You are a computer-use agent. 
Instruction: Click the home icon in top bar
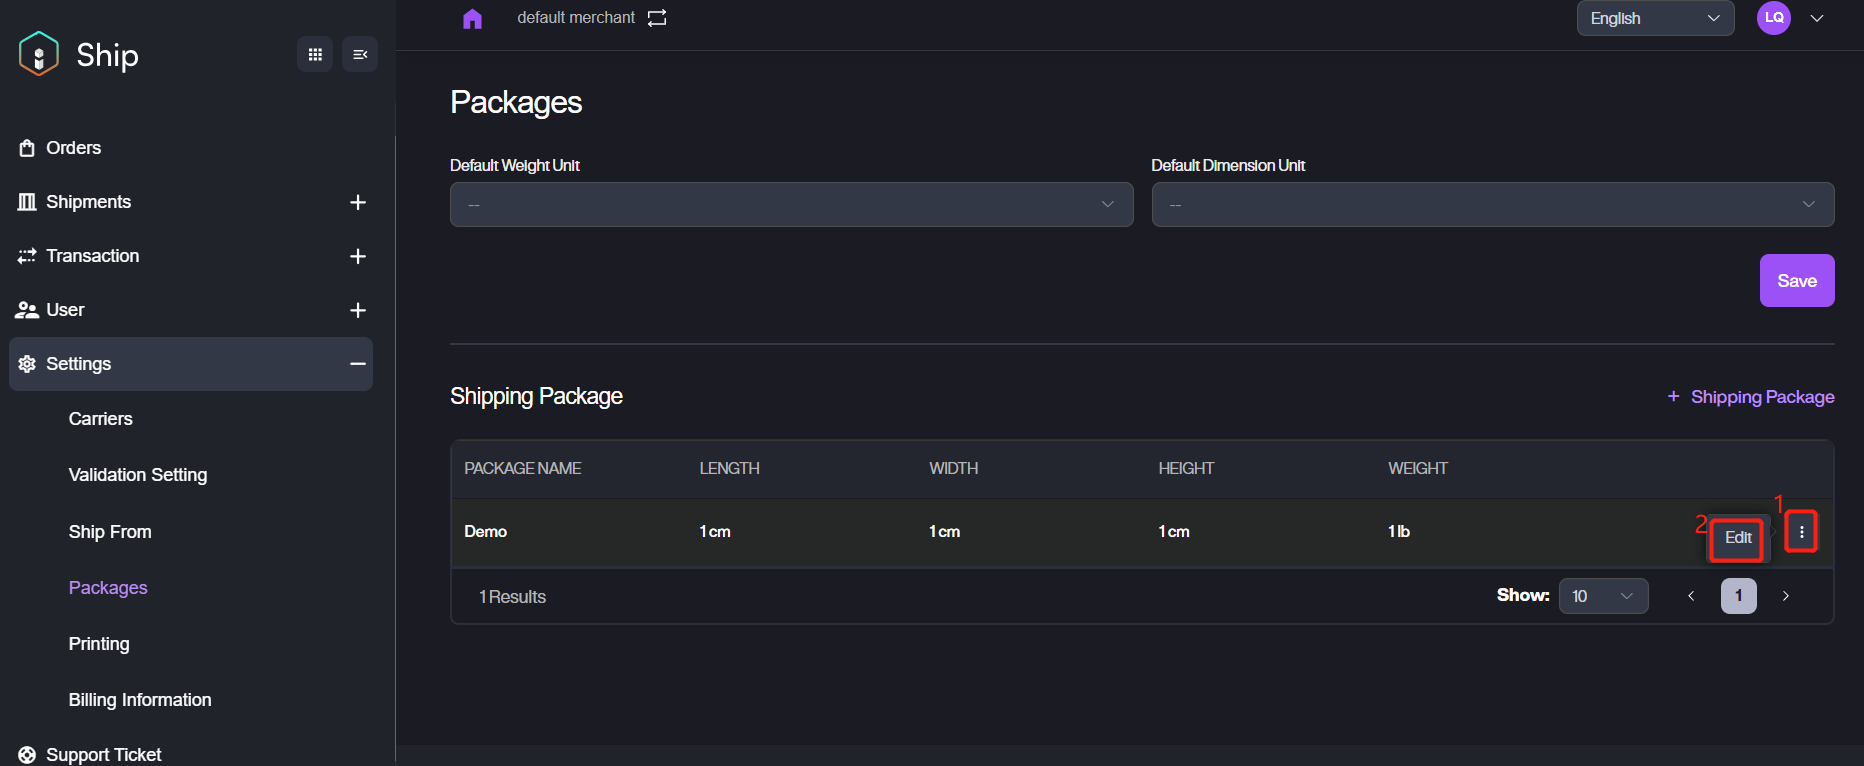coord(472,19)
